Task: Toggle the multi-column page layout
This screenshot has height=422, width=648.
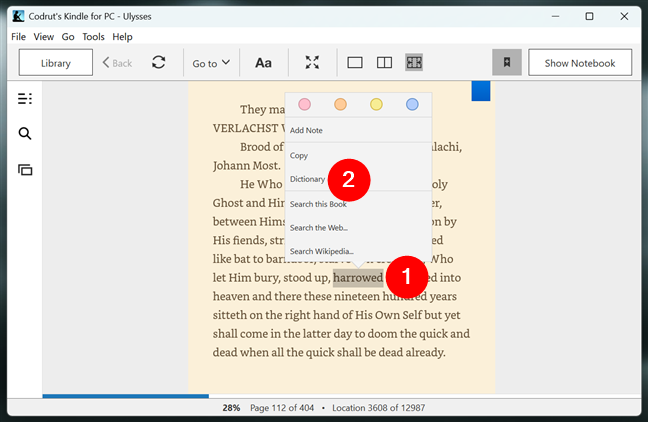Action: pyautogui.click(x=413, y=63)
